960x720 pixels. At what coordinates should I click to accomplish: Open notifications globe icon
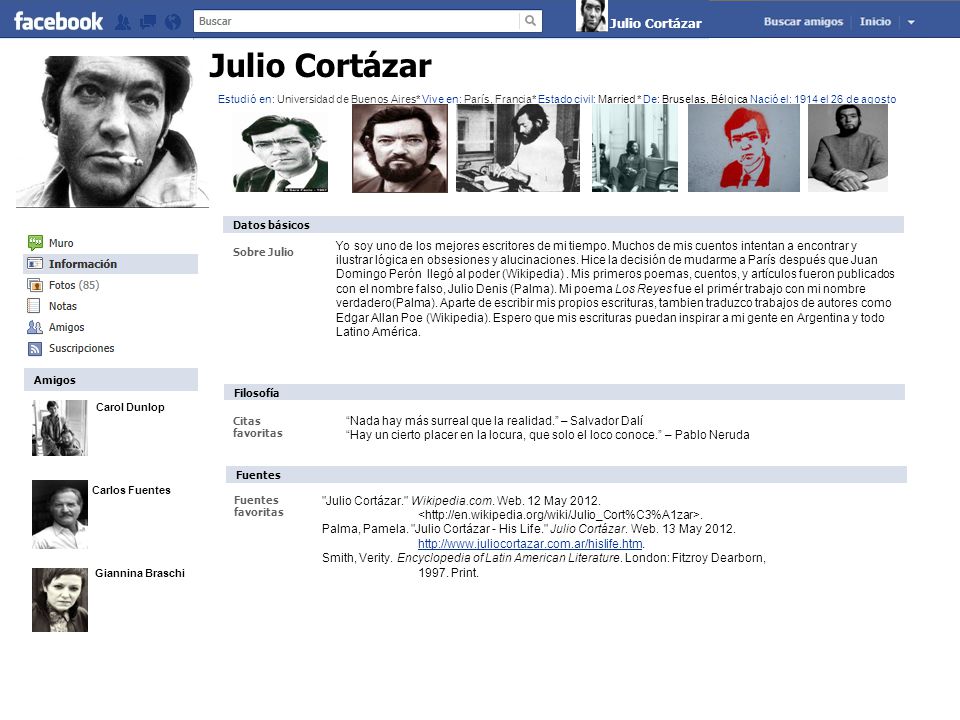[x=173, y=23]
